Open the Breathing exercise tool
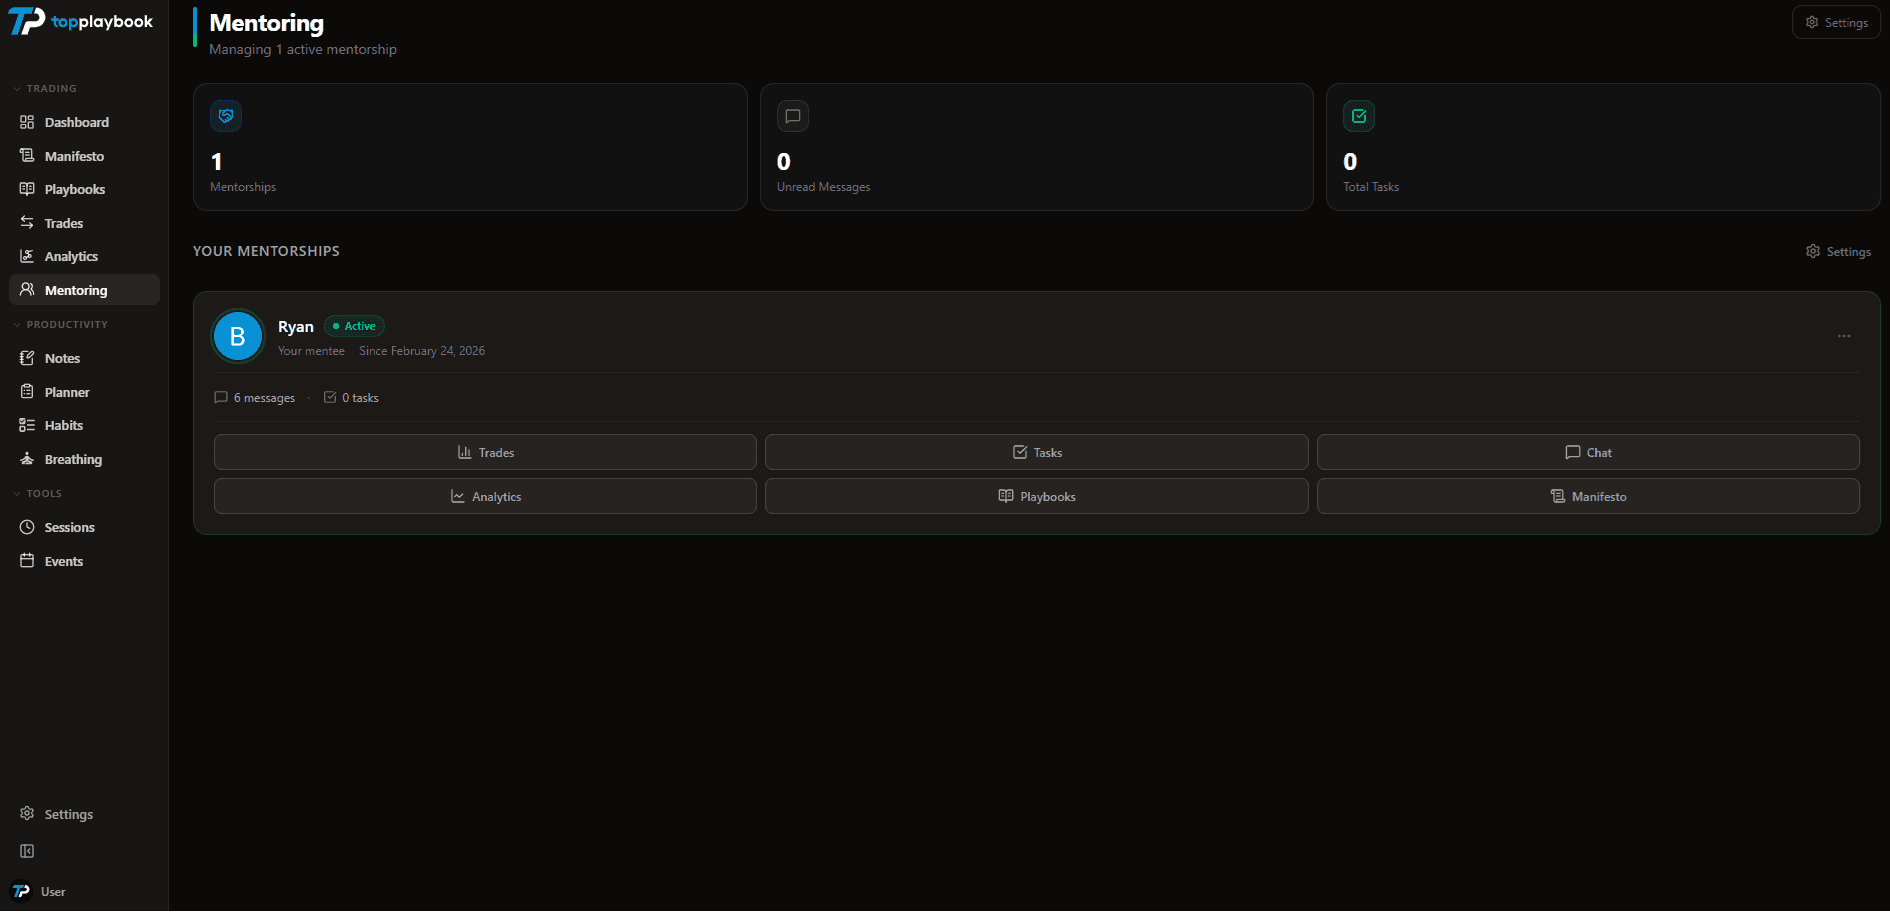 [x=72, y=459]
